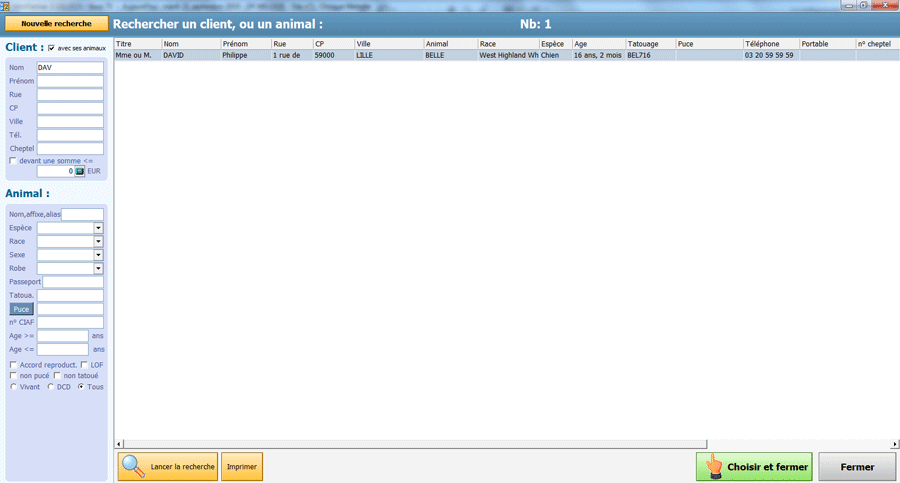Click the Nouvelle recherche button

tap(56, 24)
